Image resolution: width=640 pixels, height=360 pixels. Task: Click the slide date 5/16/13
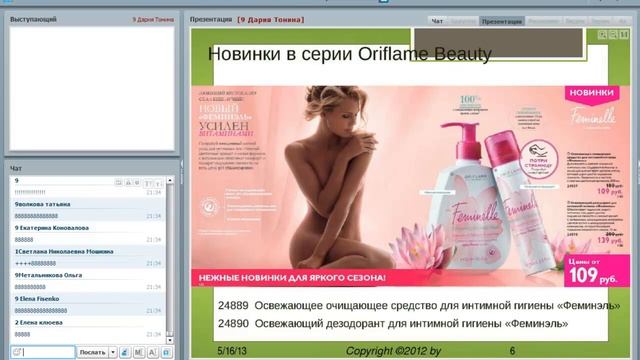click(232, 351)
